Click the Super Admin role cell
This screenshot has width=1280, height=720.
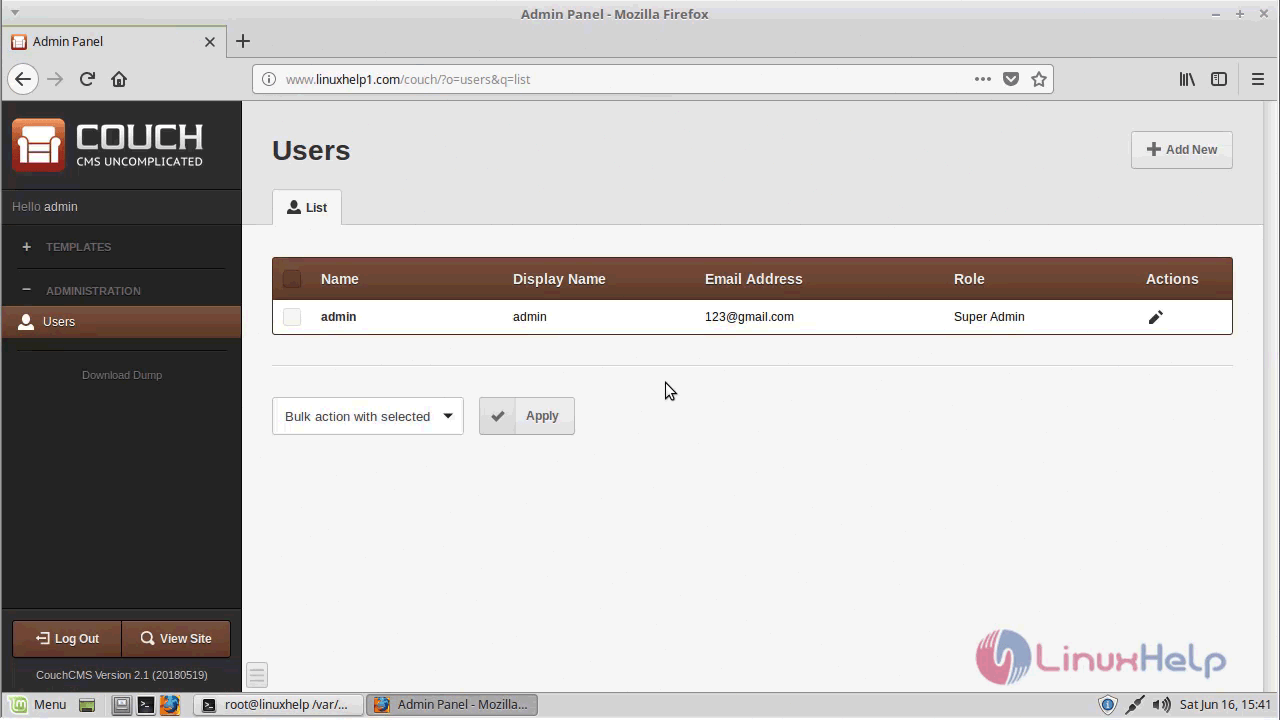[x=989, y=317]
